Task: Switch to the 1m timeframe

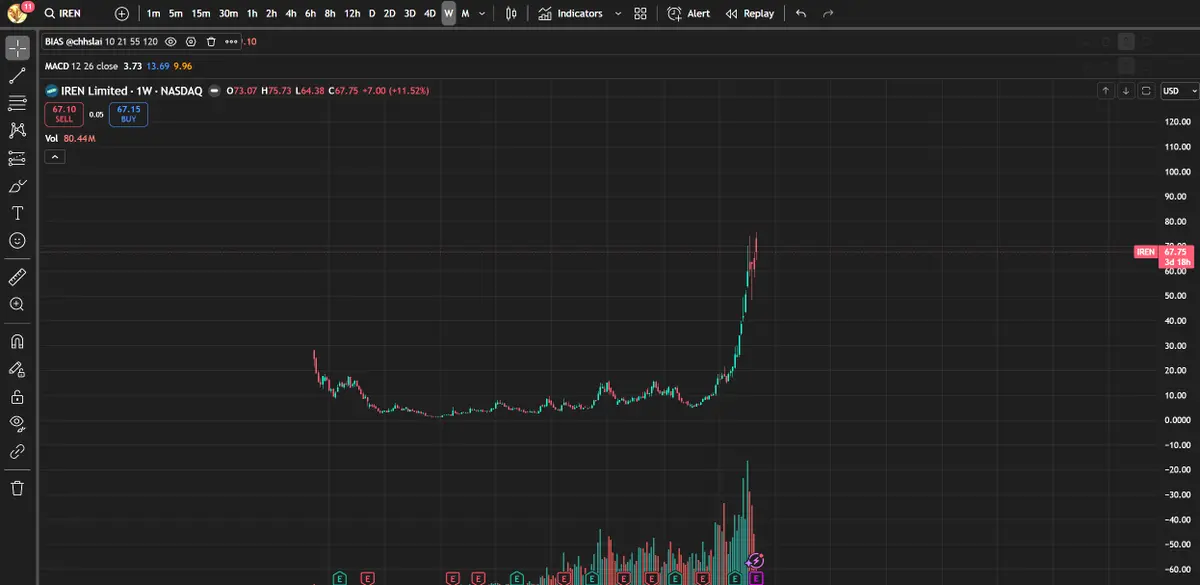Action: [153, 14]
